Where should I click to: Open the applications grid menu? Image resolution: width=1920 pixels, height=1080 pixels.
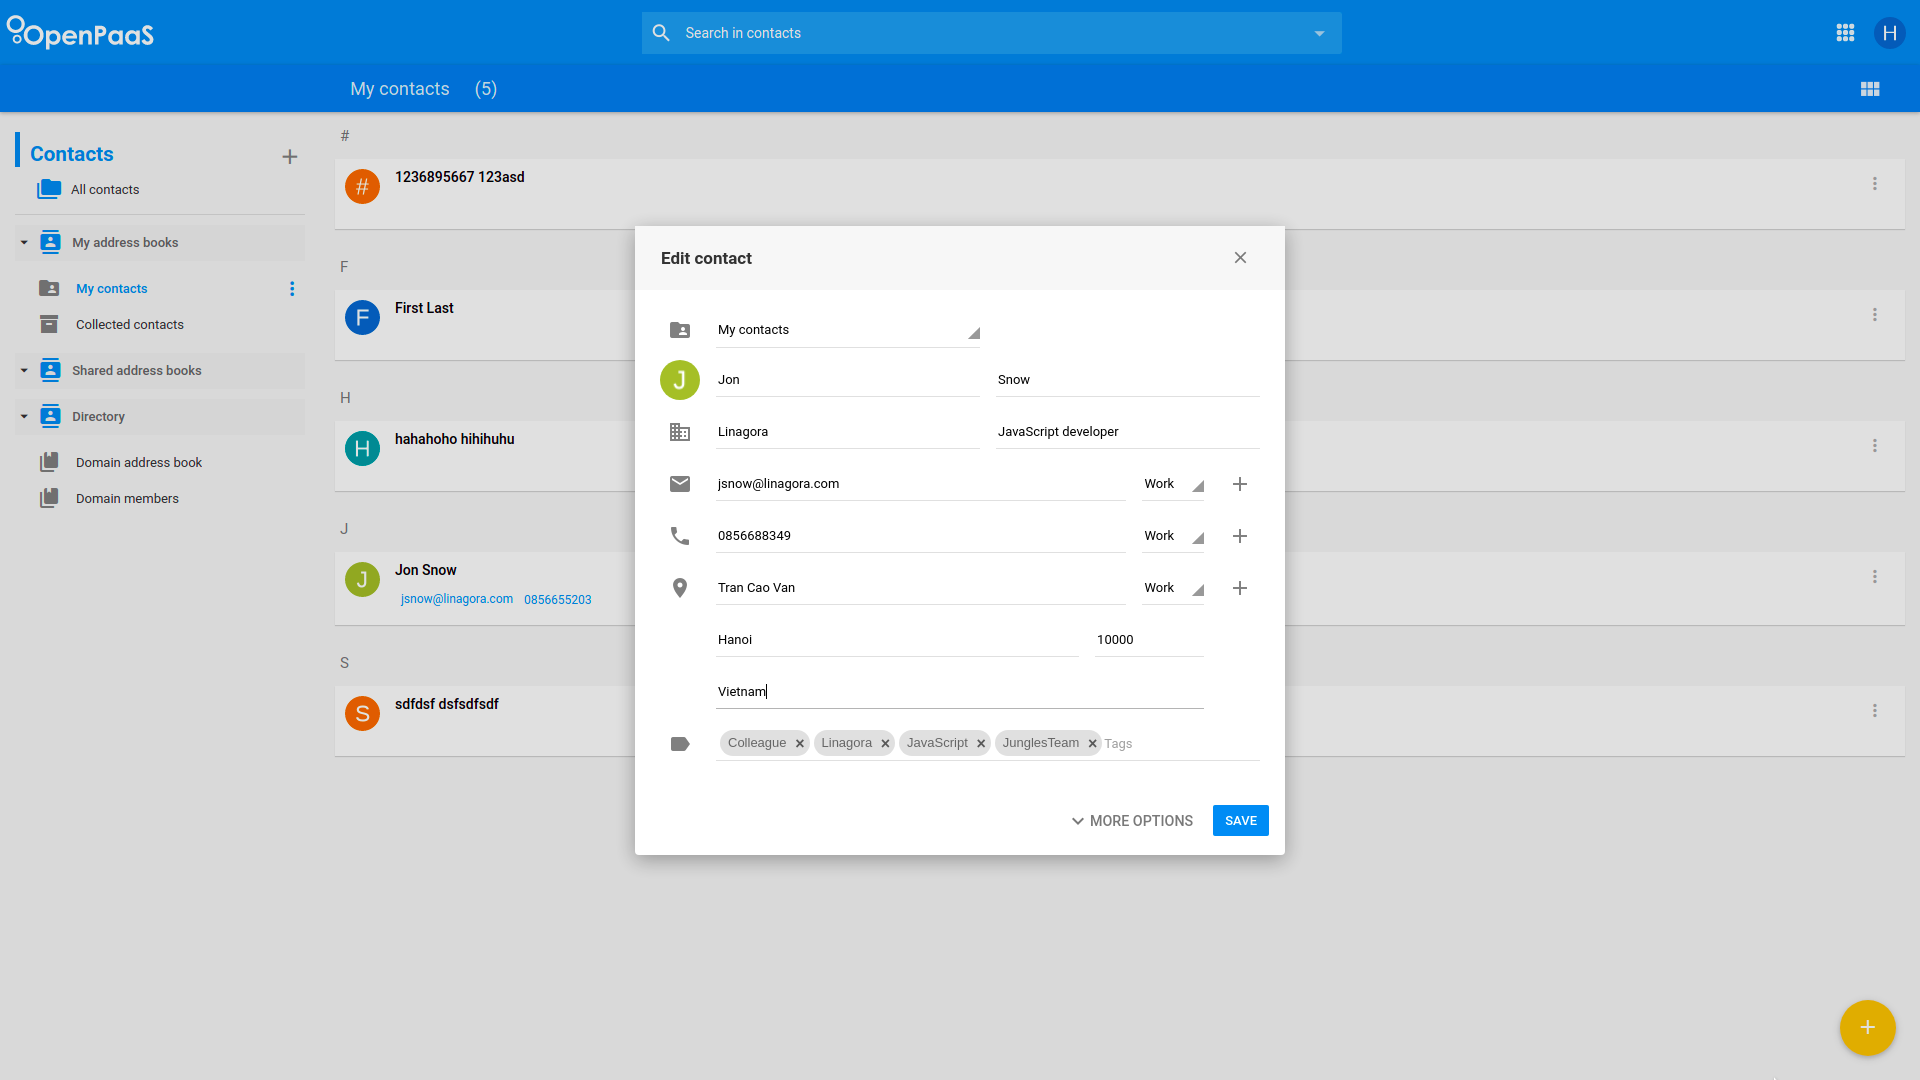click(1845, 33)
